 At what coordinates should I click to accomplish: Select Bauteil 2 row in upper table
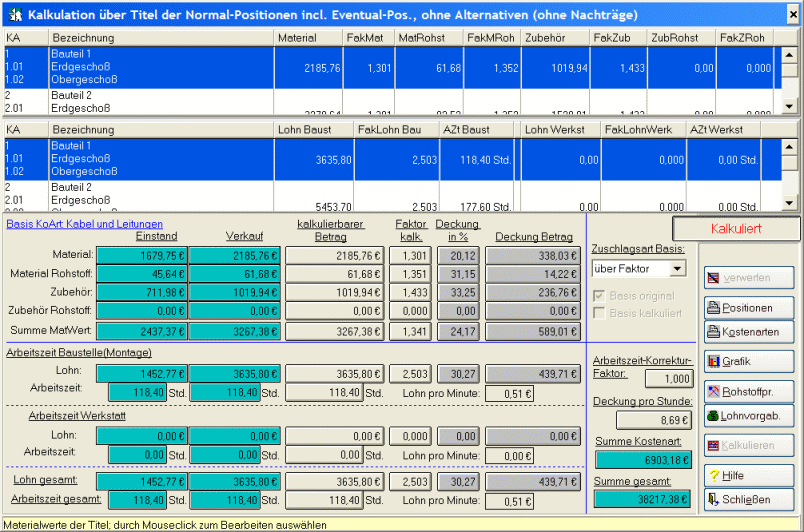392,101
